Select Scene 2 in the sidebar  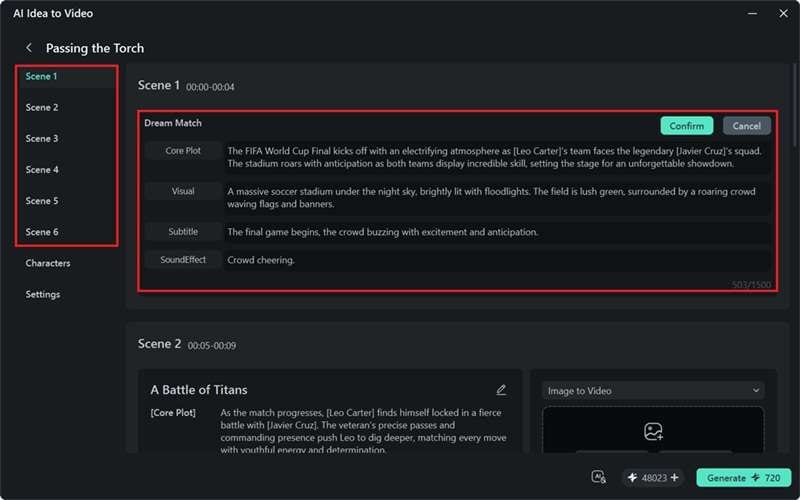42,107
